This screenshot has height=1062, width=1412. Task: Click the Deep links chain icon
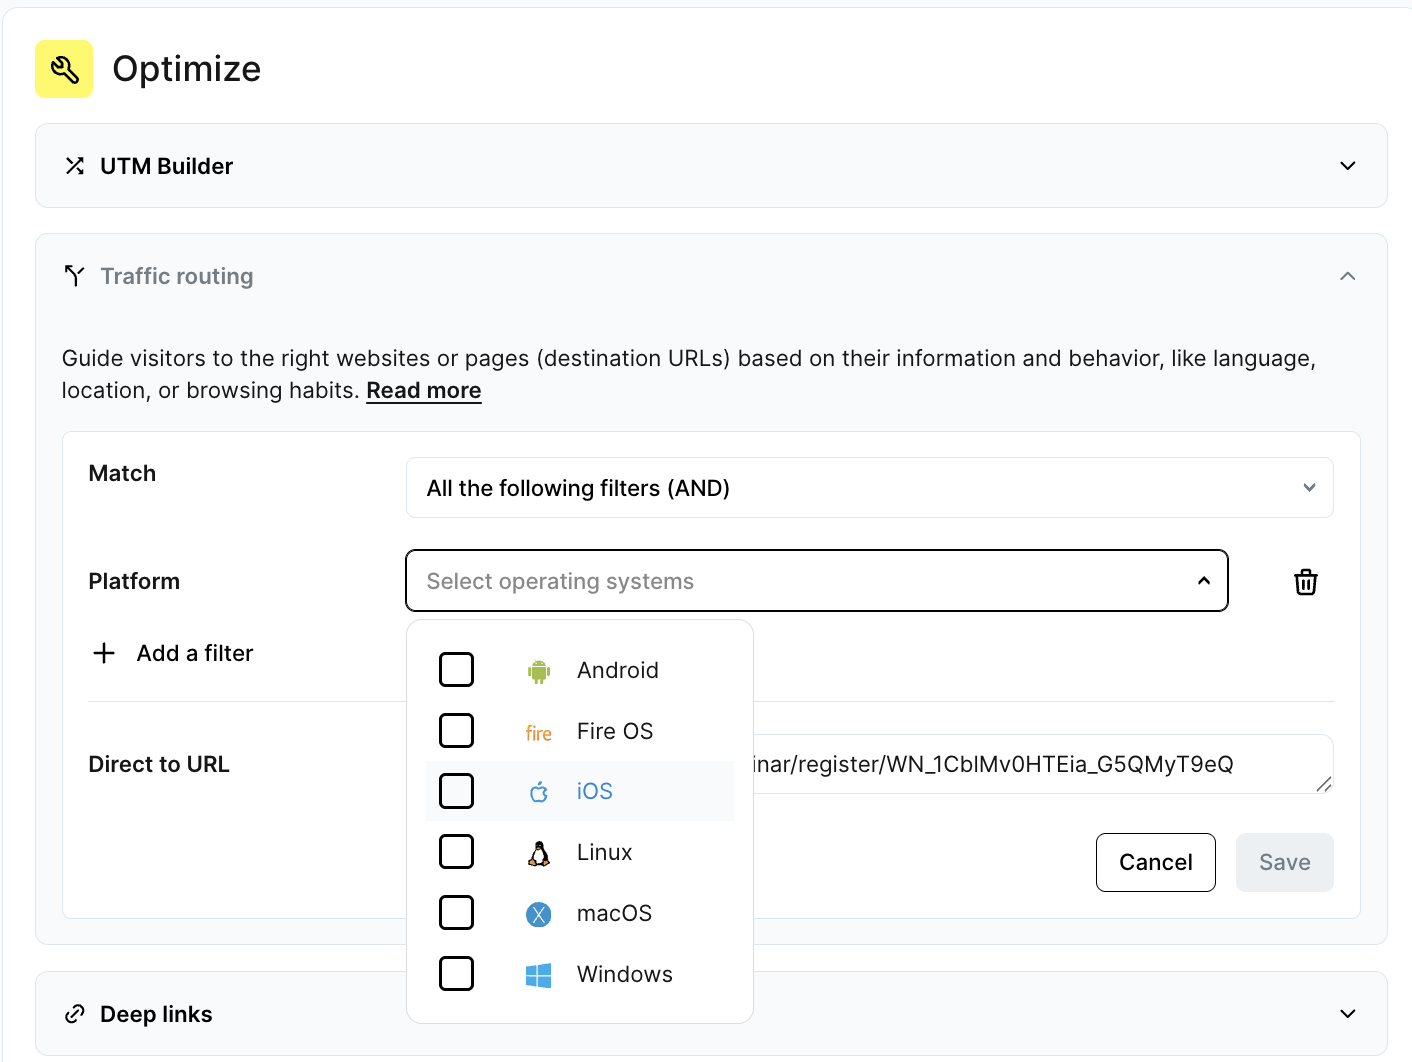[x=75, y=1014]
